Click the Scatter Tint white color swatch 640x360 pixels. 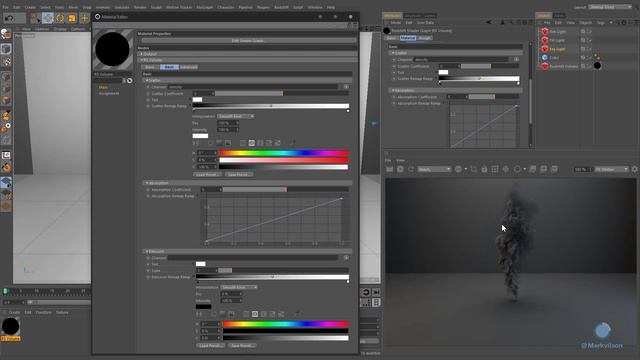point(197,100)
